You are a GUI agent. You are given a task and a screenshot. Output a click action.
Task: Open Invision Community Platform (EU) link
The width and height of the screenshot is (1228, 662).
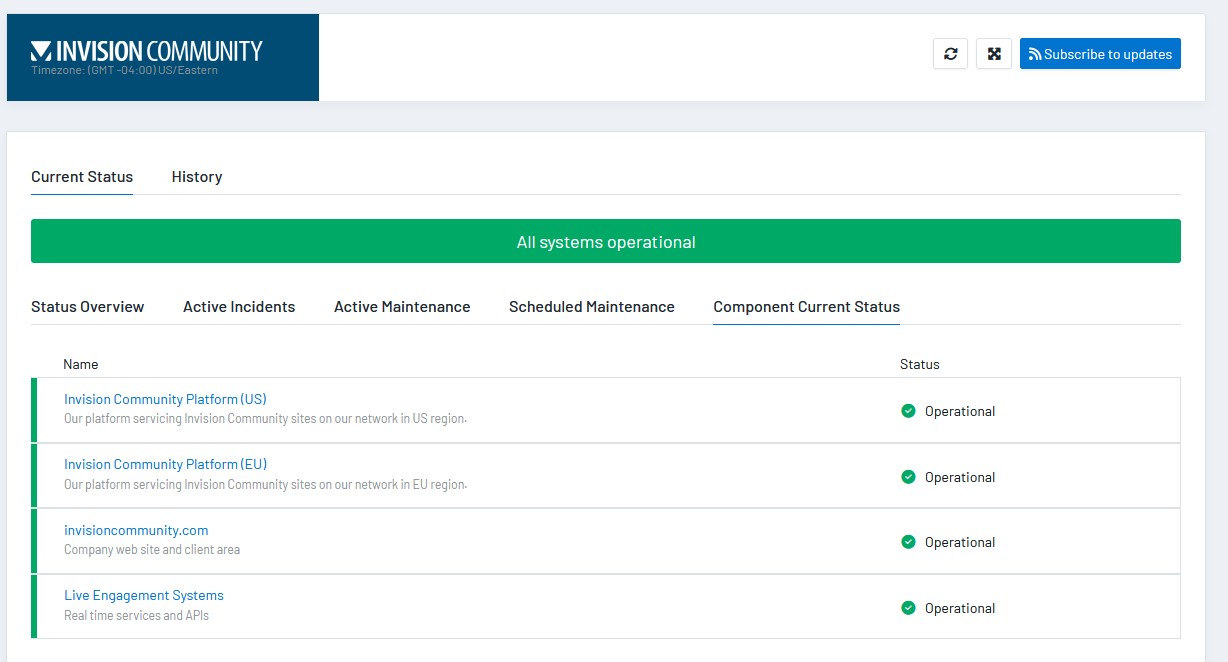pyautogui.click(x=165, y=464)
